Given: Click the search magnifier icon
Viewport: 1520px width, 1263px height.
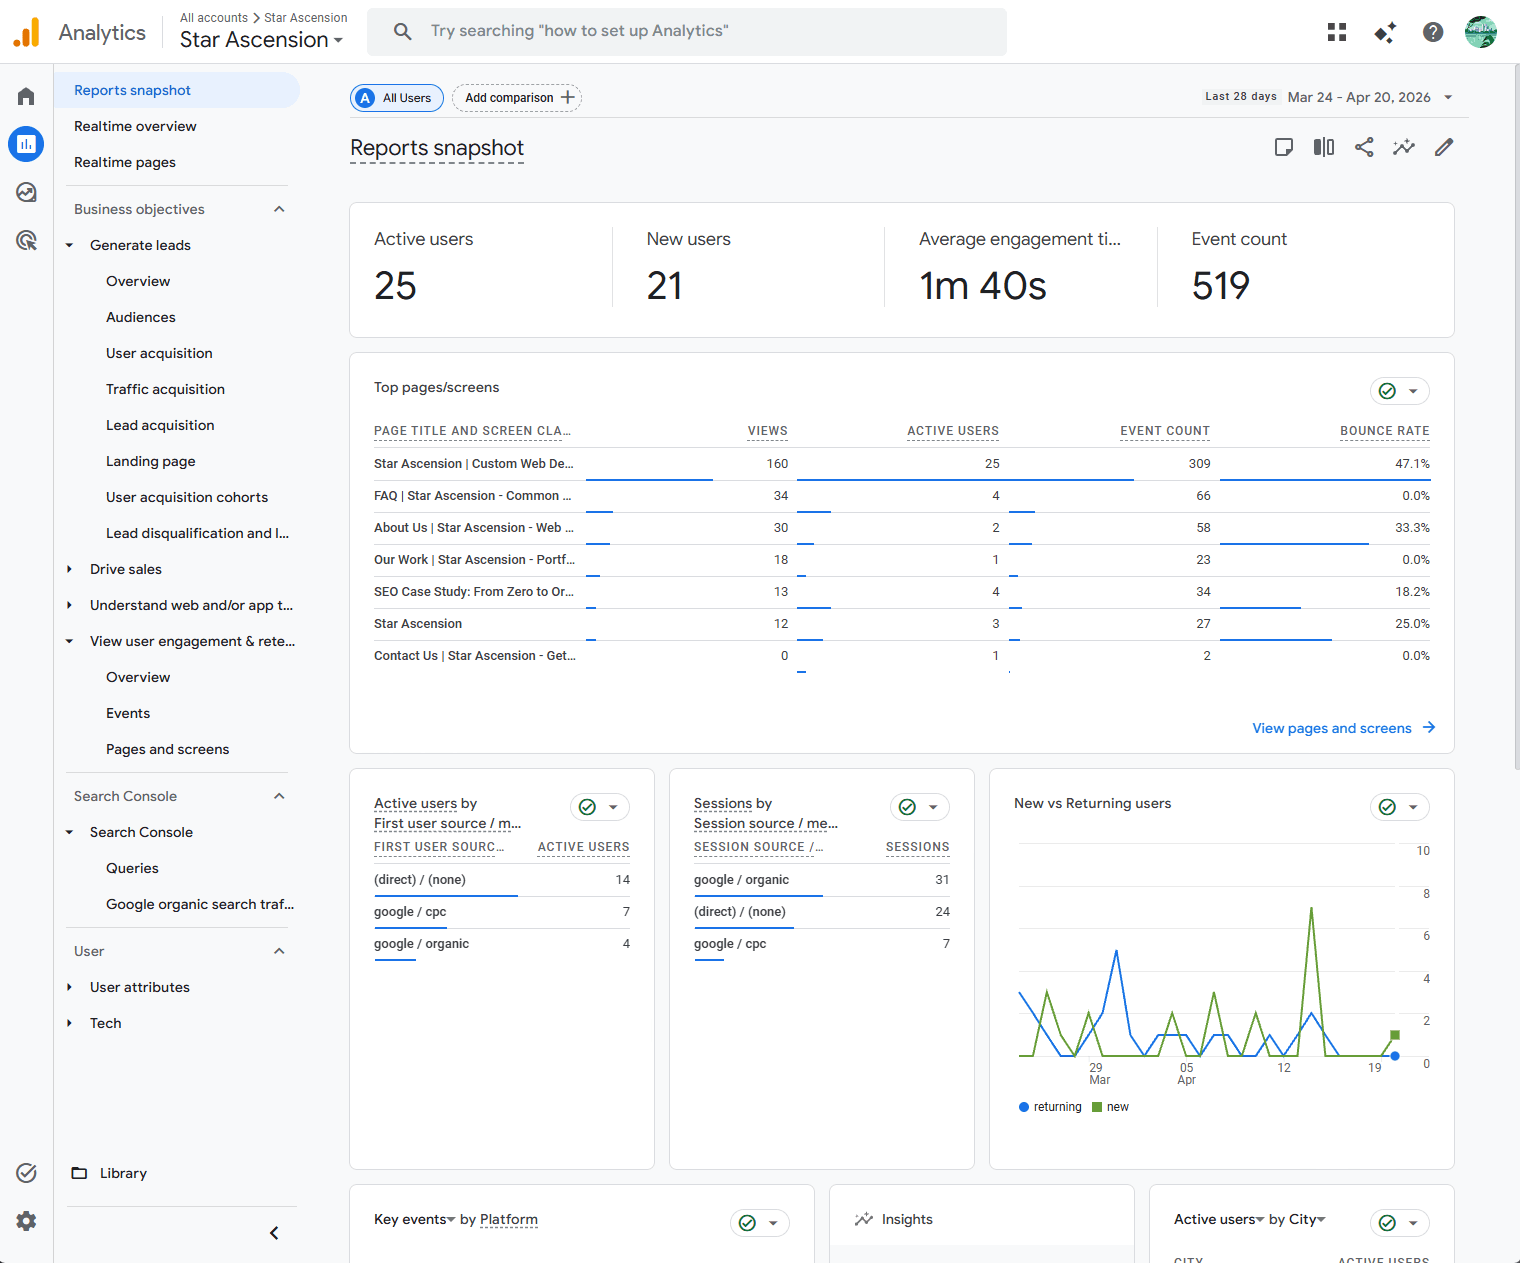Looking at the screenshot, I should [402, 32].
